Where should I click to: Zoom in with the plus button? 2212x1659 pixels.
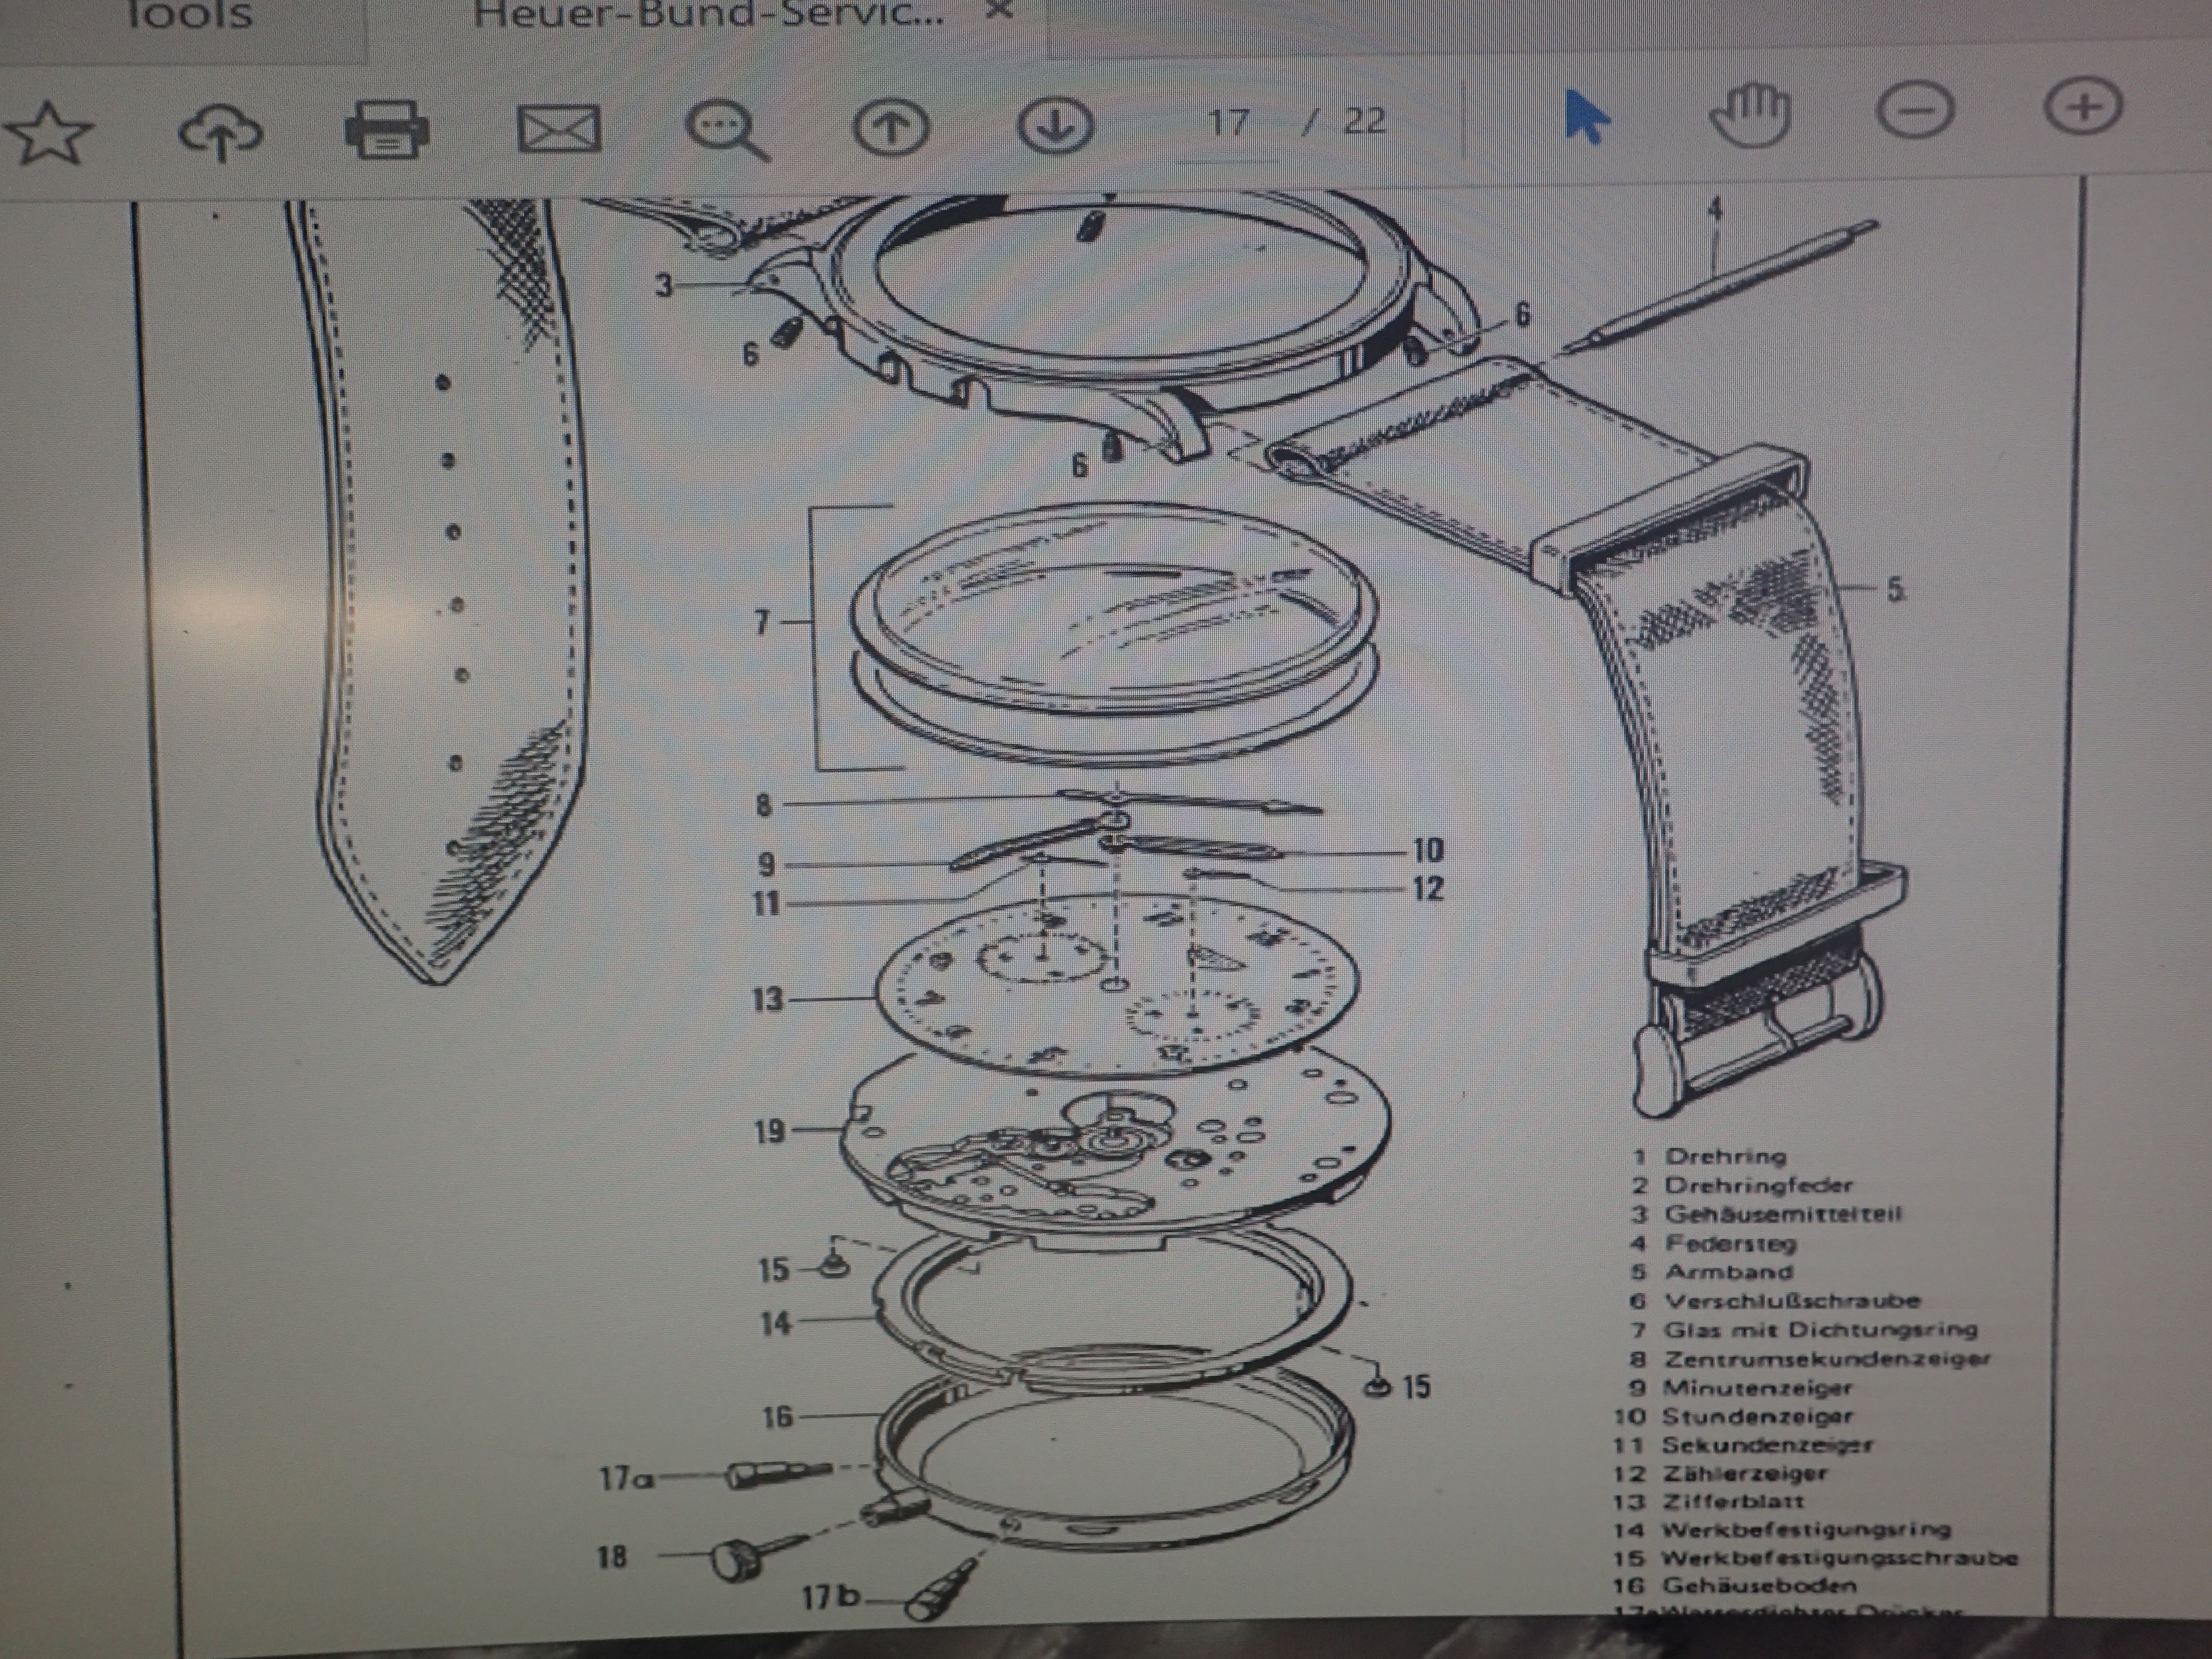point(2084,106)
